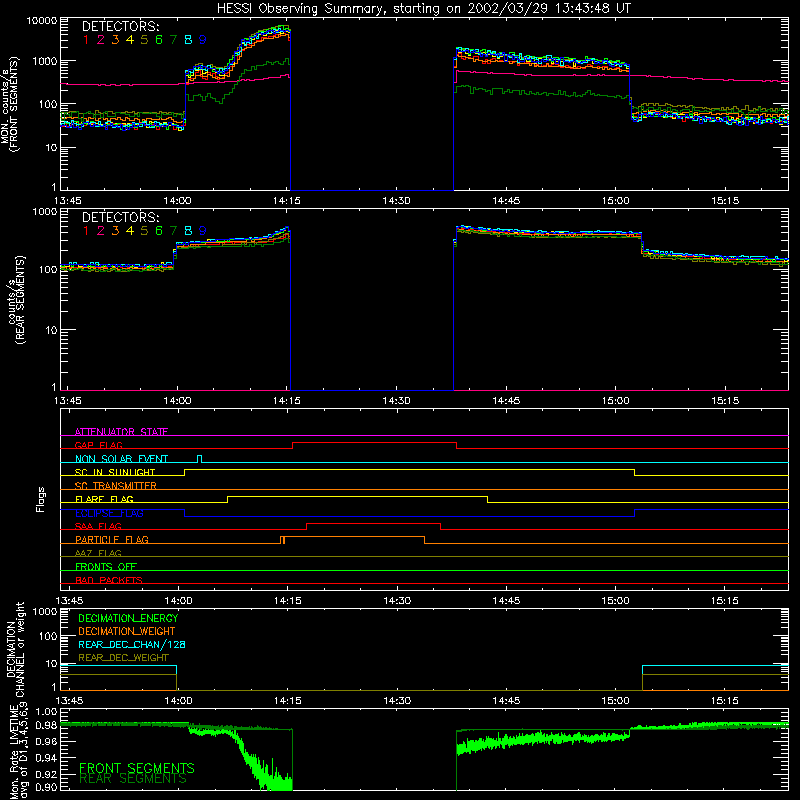
Task: Click the FLARE_FLAG rising edge after 14:00
Action: click(x=228, y=499)
